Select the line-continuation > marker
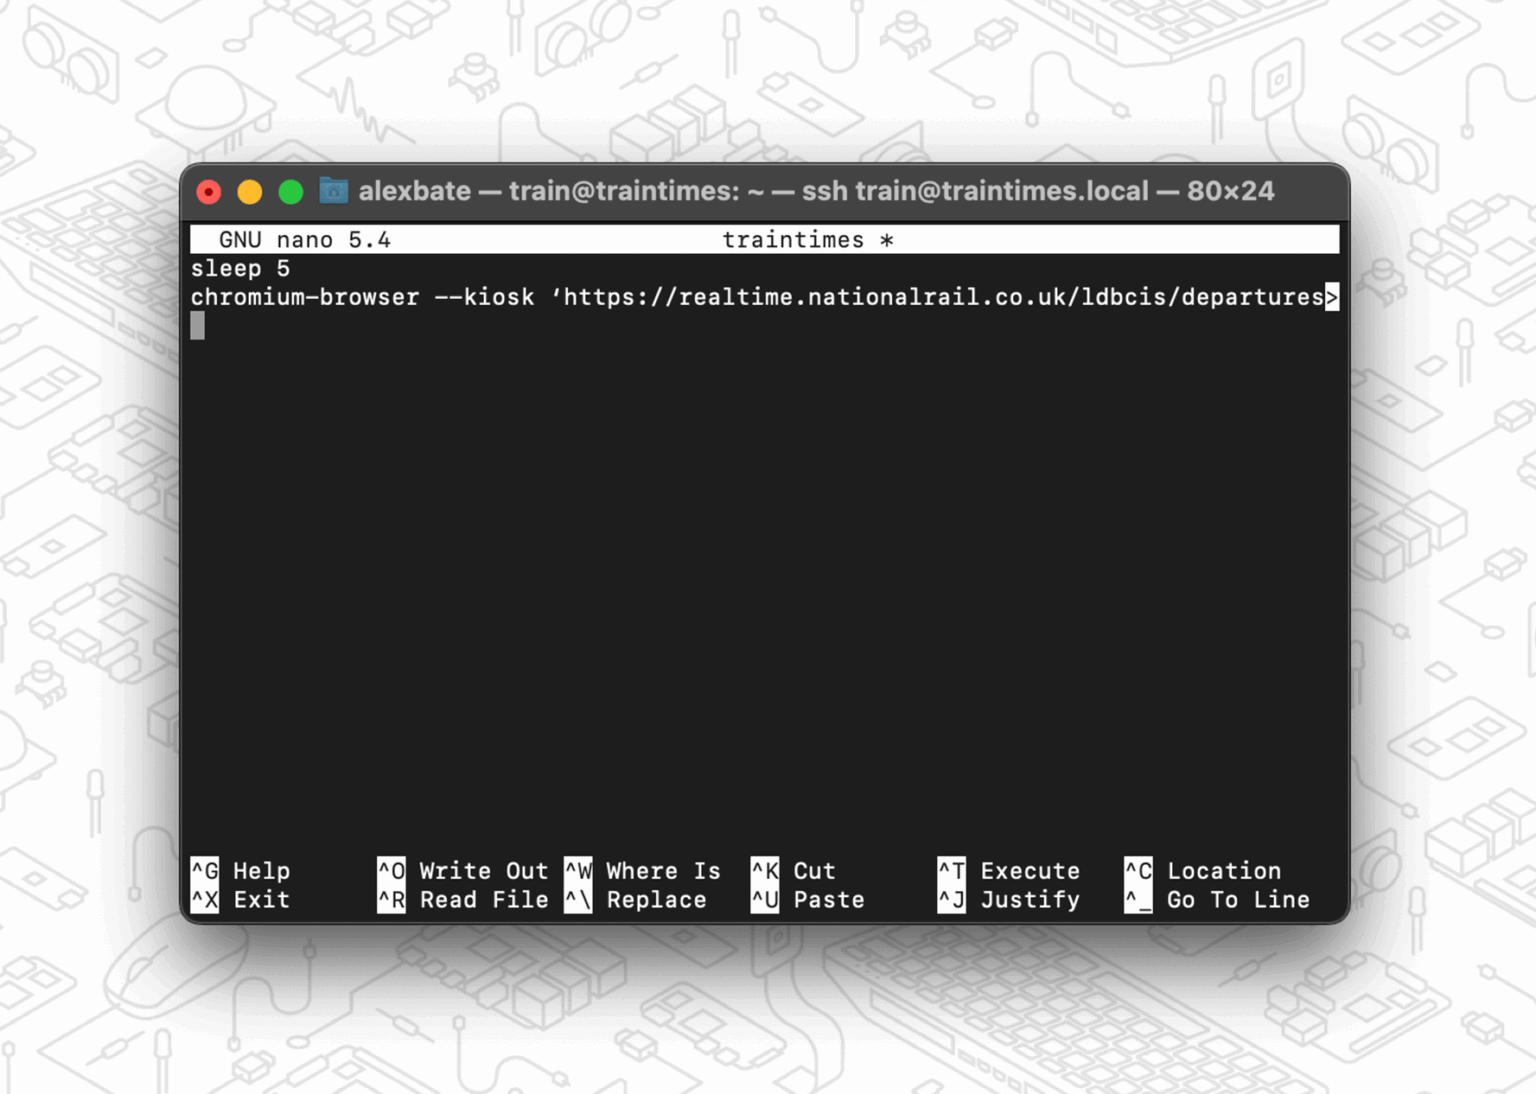The image size is (1536, 1094). tap(1333, 296)
